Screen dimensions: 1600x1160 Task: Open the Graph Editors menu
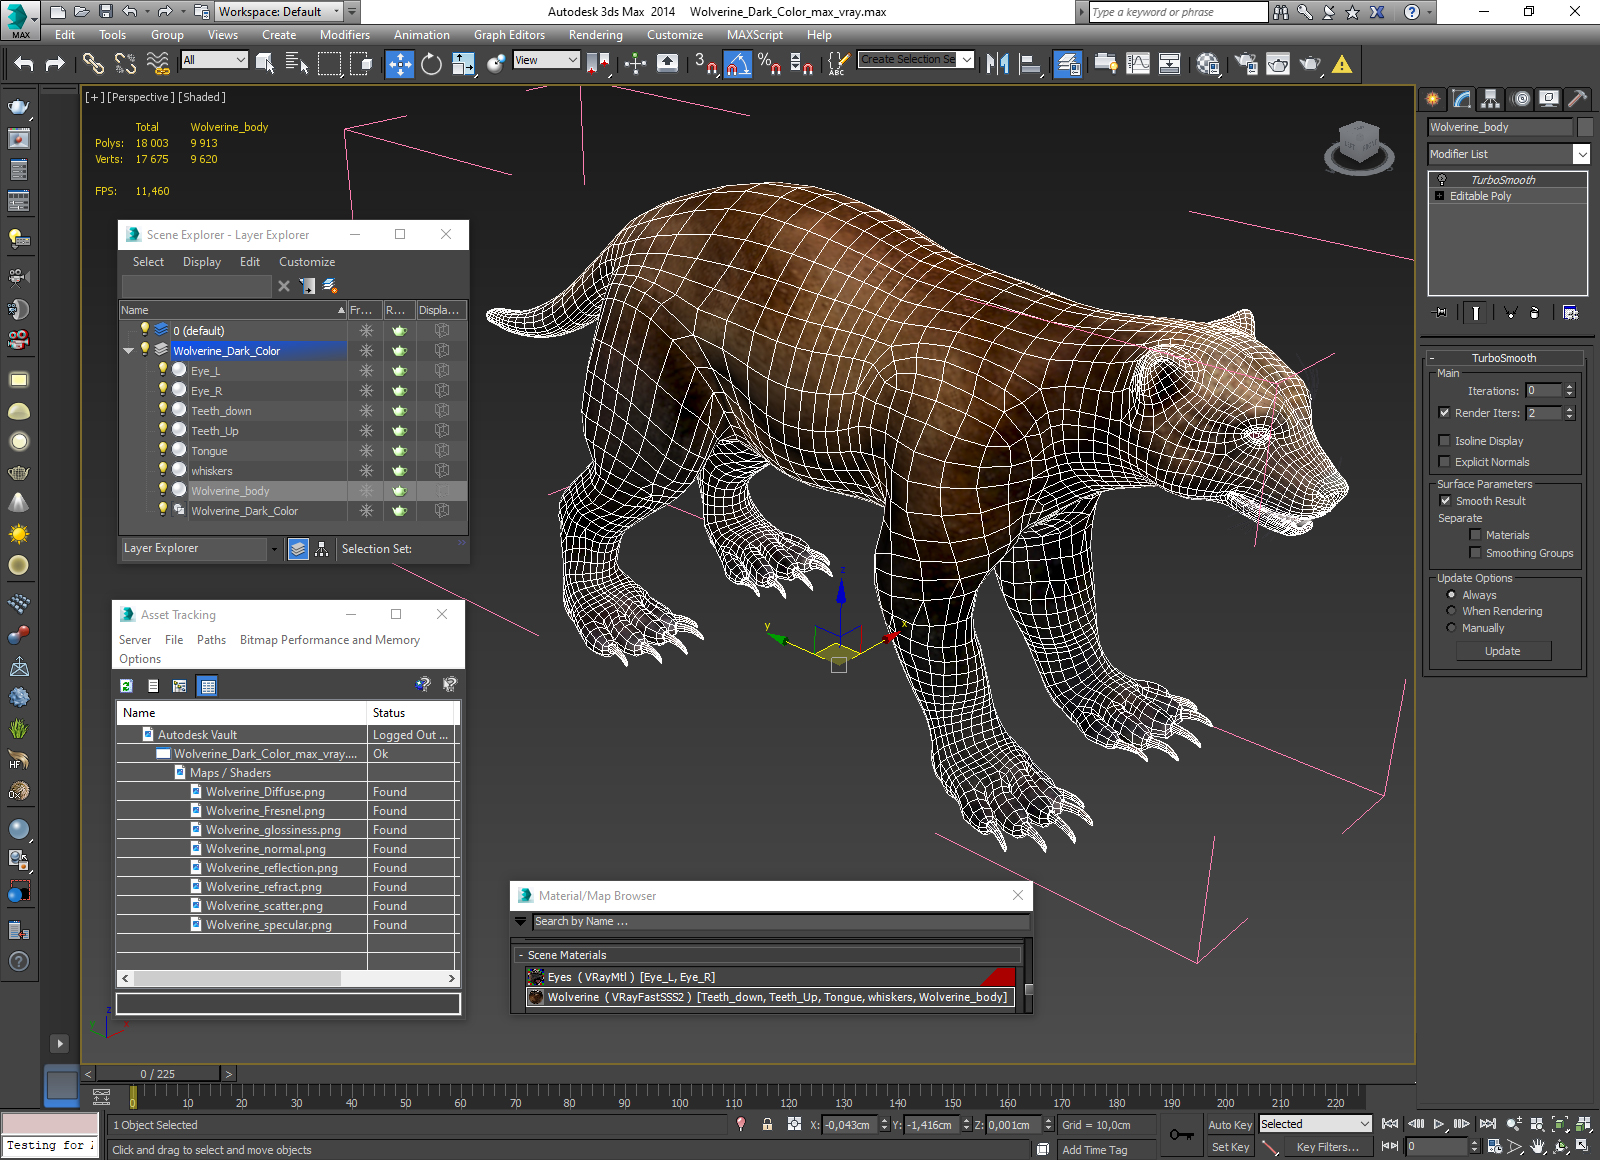pyautogui.click(x=509, y=35)
